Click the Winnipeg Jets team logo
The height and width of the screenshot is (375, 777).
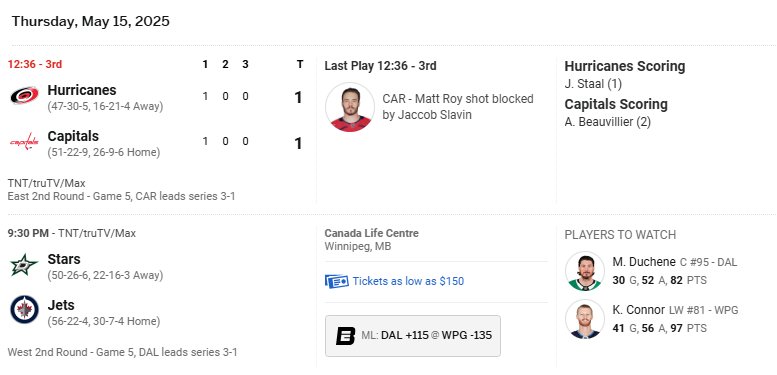[x=24, y=310]
